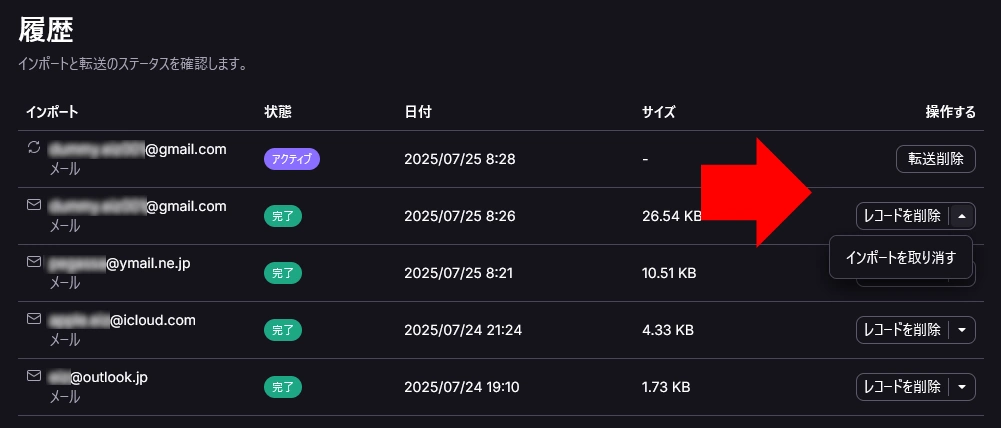Click the サイズ column header
Screen dimensions: 1001x428
[x=659, y=112]
